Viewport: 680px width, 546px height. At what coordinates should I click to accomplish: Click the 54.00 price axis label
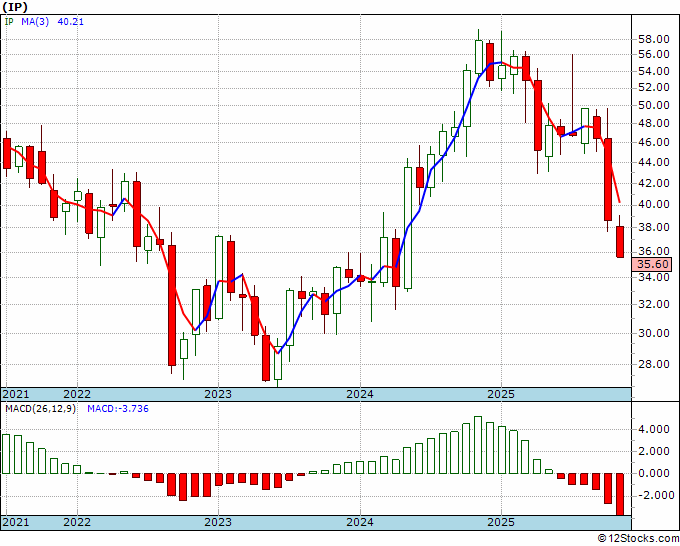[654, 71]
